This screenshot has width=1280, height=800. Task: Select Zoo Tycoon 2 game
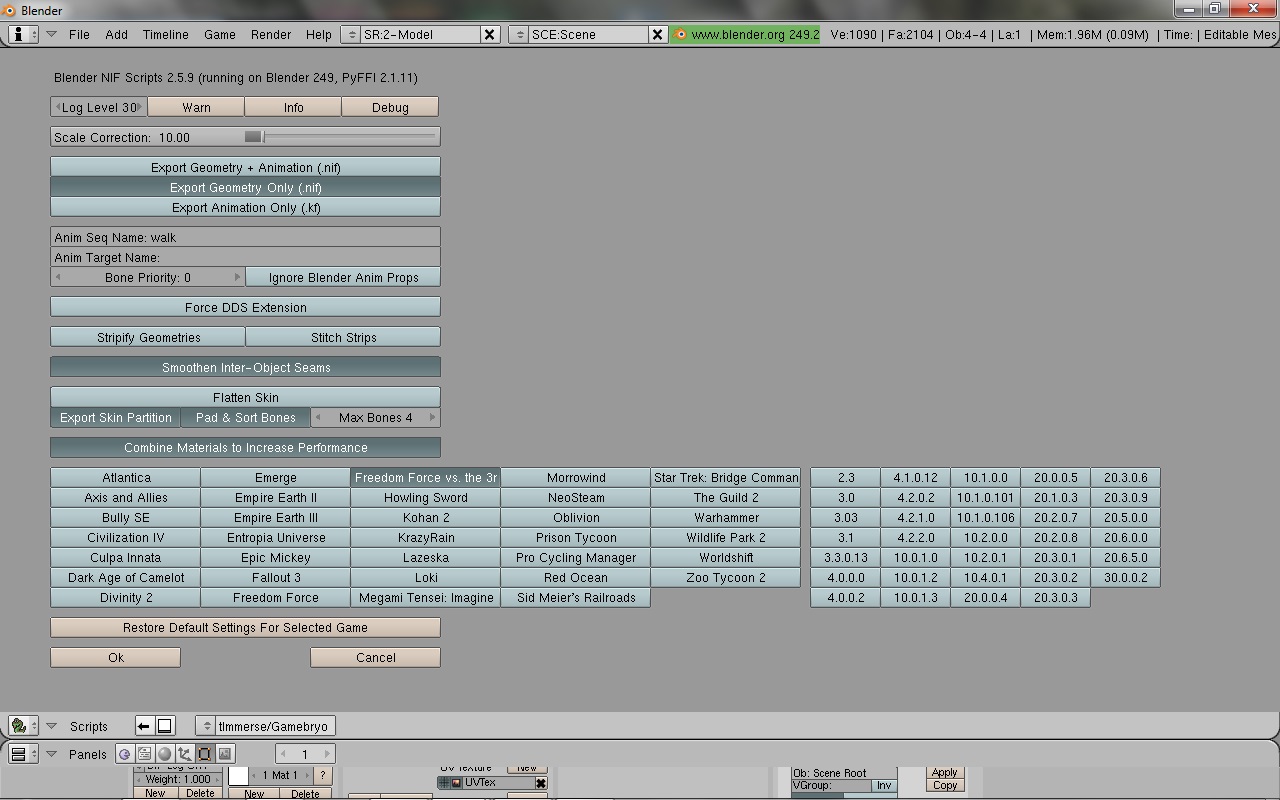[x=726, y=577]
